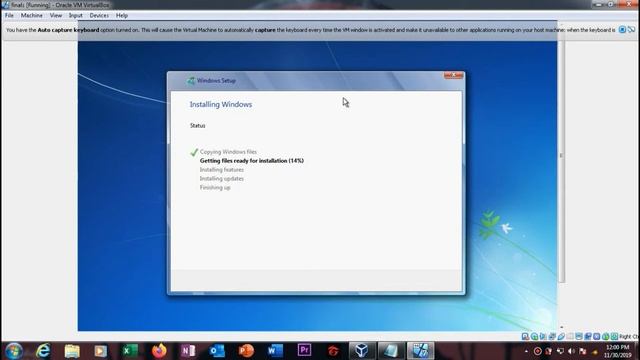Viewport: 640px width, 360px height.
Task: Click the 'Installing Windows' heading
Action: point(221,104)
